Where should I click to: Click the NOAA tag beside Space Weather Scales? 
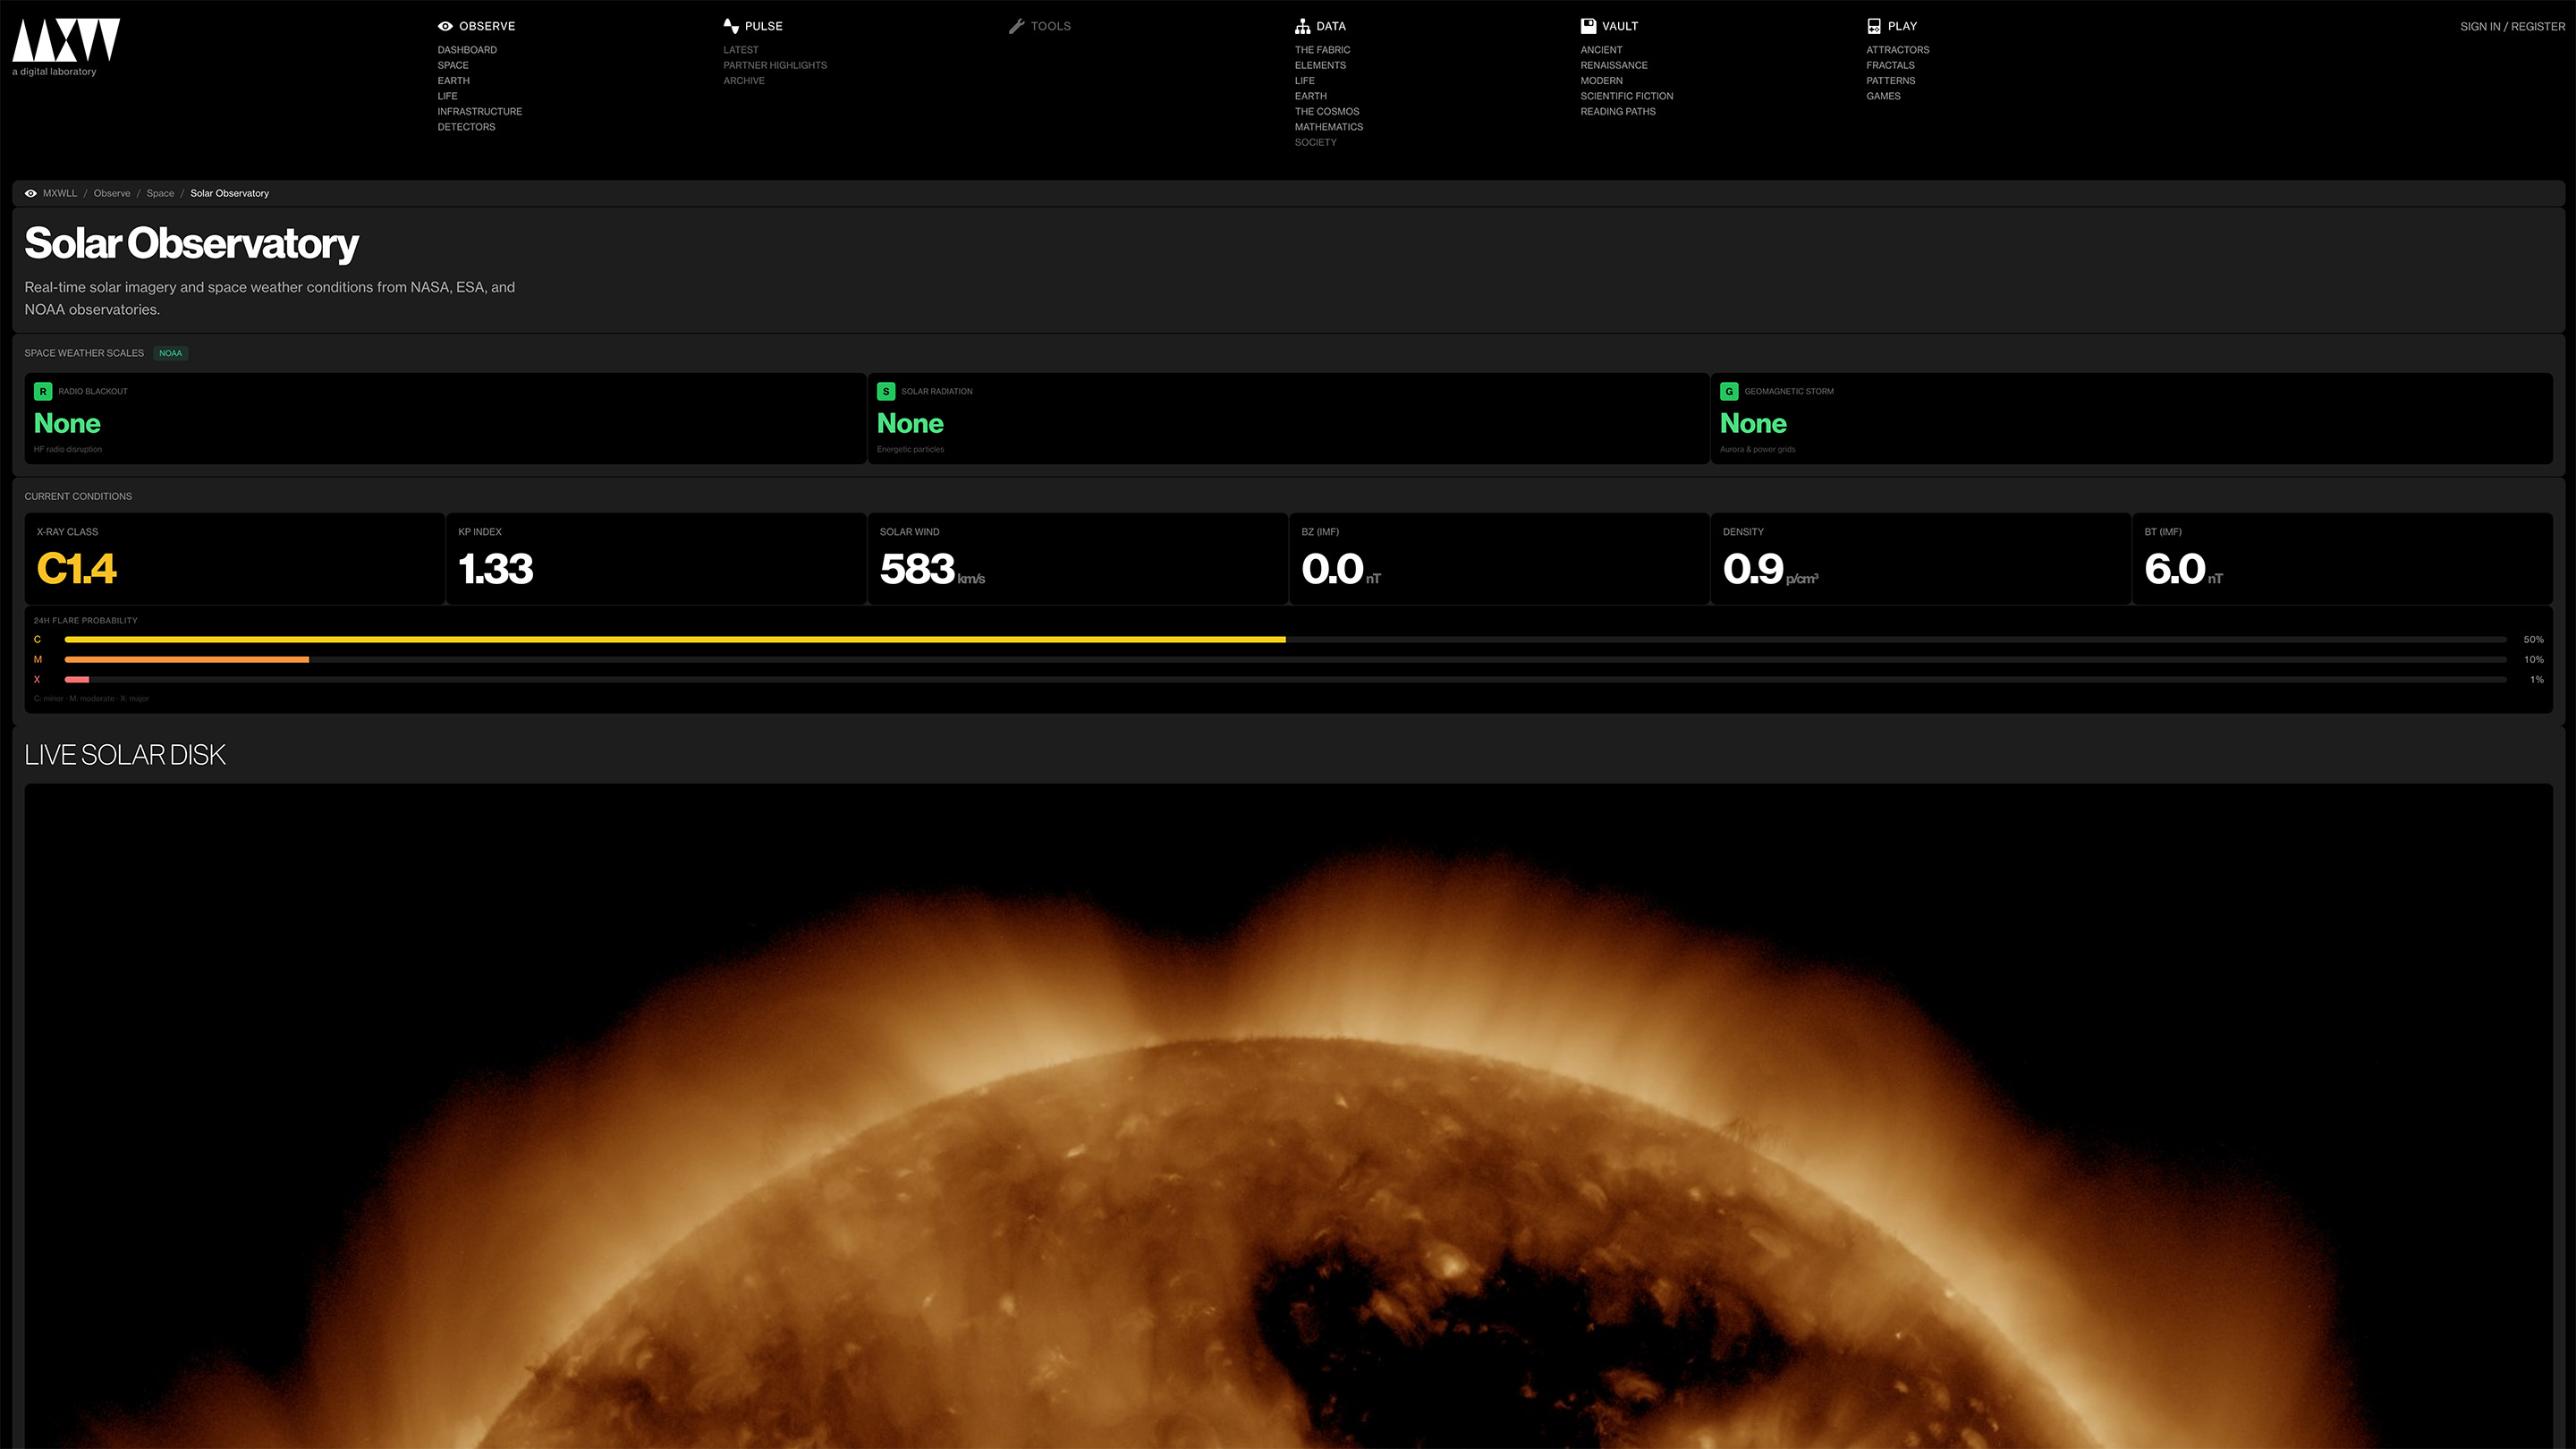coord(171,353)
